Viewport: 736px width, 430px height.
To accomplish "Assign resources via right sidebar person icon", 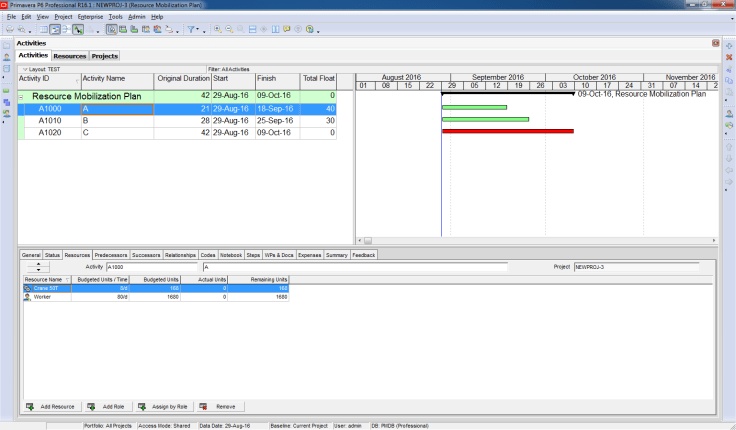I will point(729,114).
